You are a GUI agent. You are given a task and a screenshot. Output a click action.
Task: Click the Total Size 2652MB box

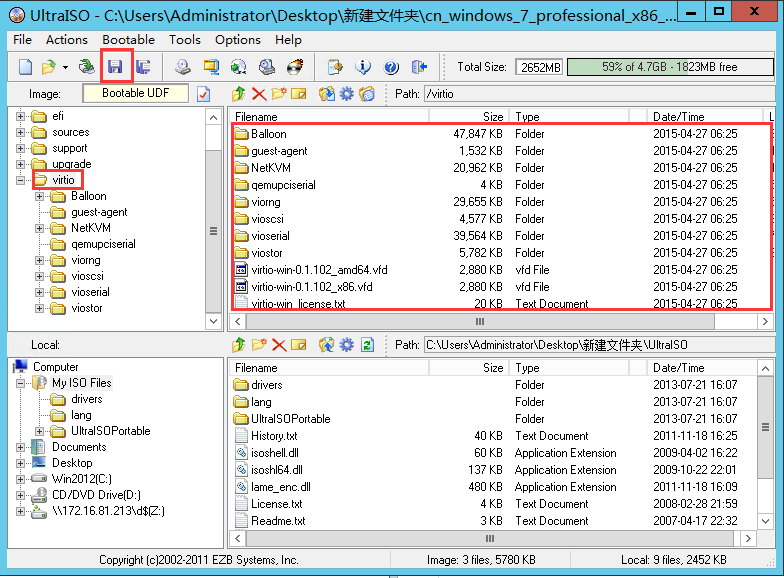(540, 67)
